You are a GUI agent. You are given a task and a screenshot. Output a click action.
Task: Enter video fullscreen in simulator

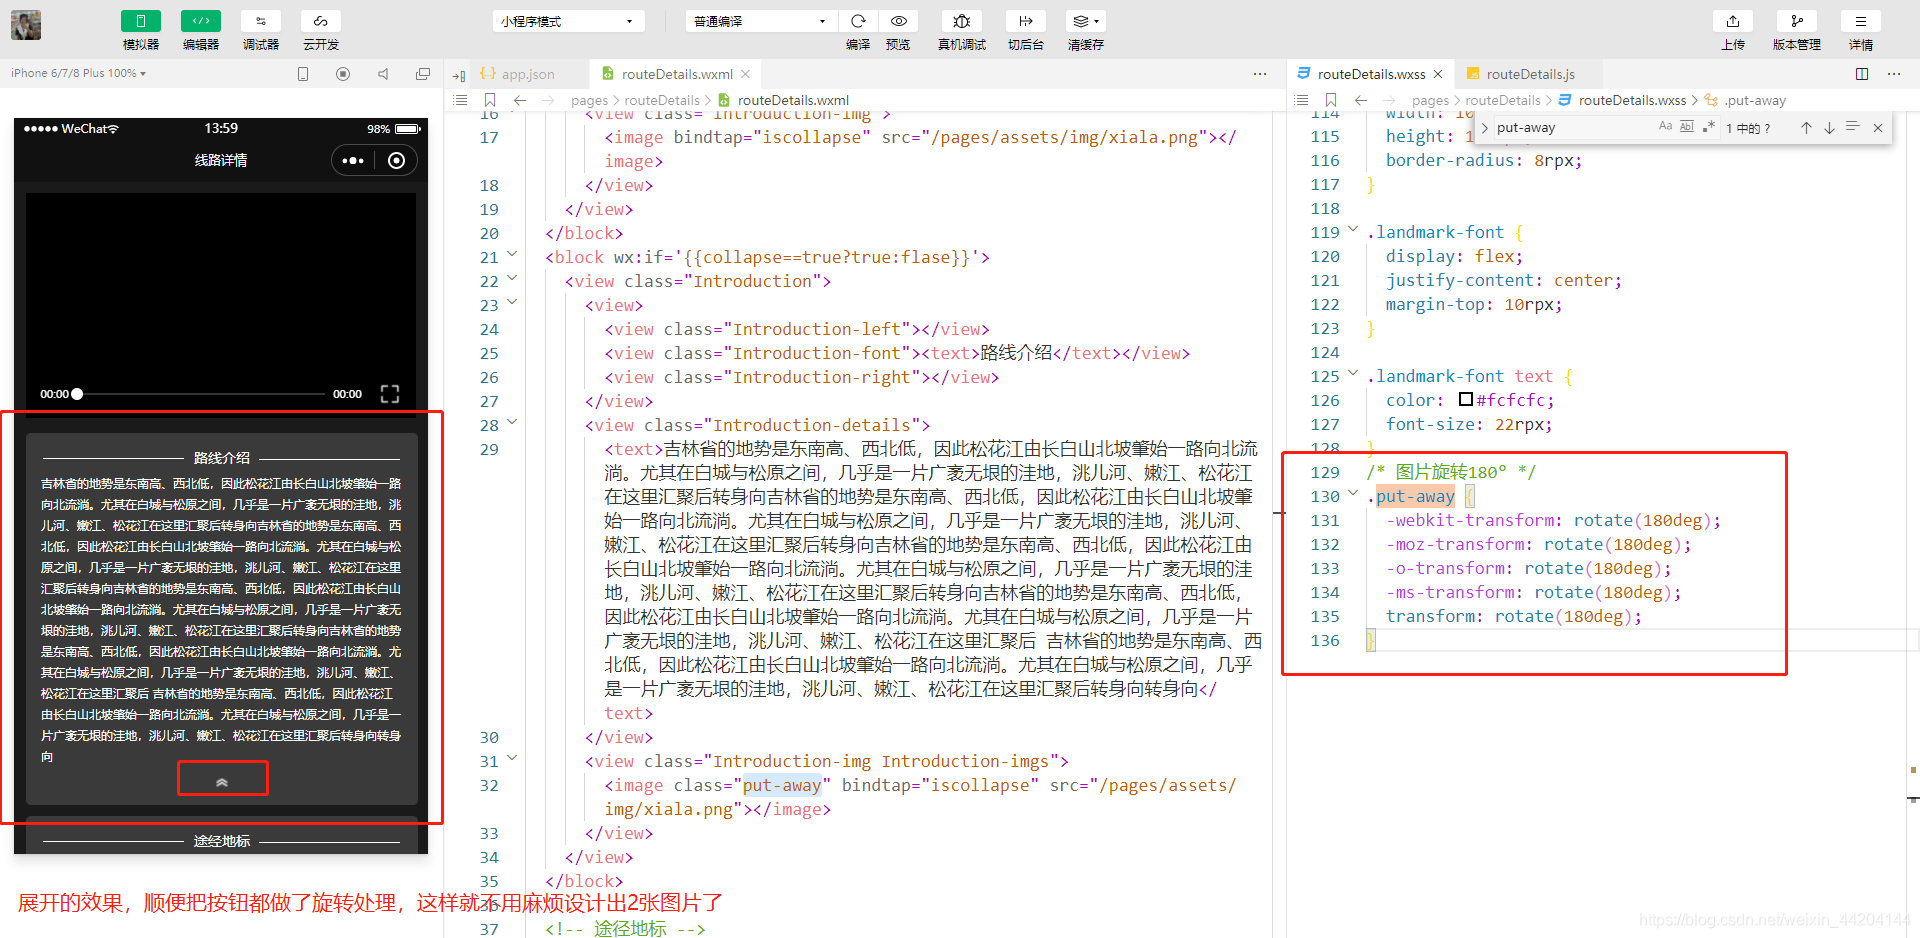pyautogui.click(x=390, y=394)
